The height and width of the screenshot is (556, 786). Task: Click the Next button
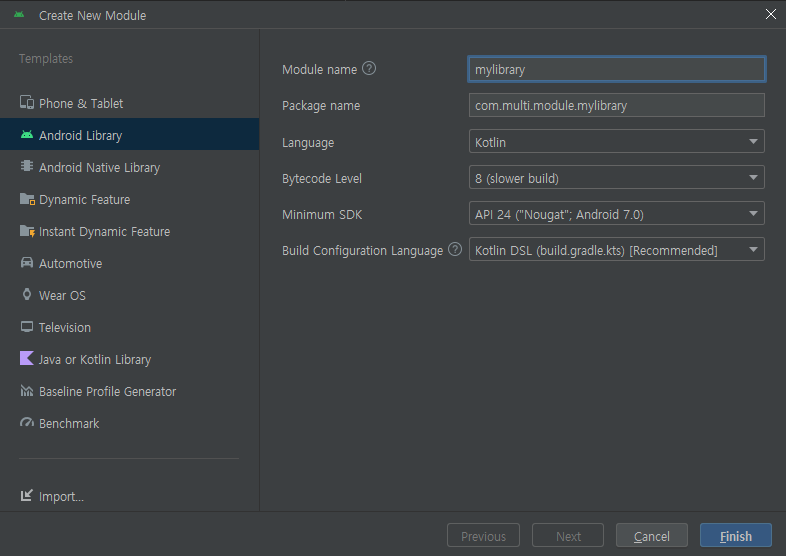[x=568, y=535]
